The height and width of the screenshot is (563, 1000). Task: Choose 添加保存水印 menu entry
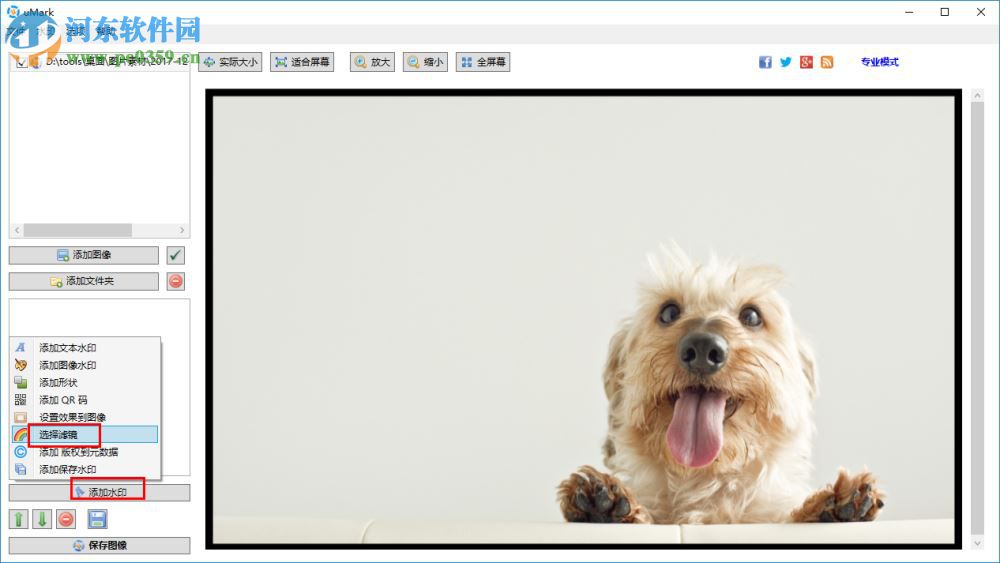(85, 469)
